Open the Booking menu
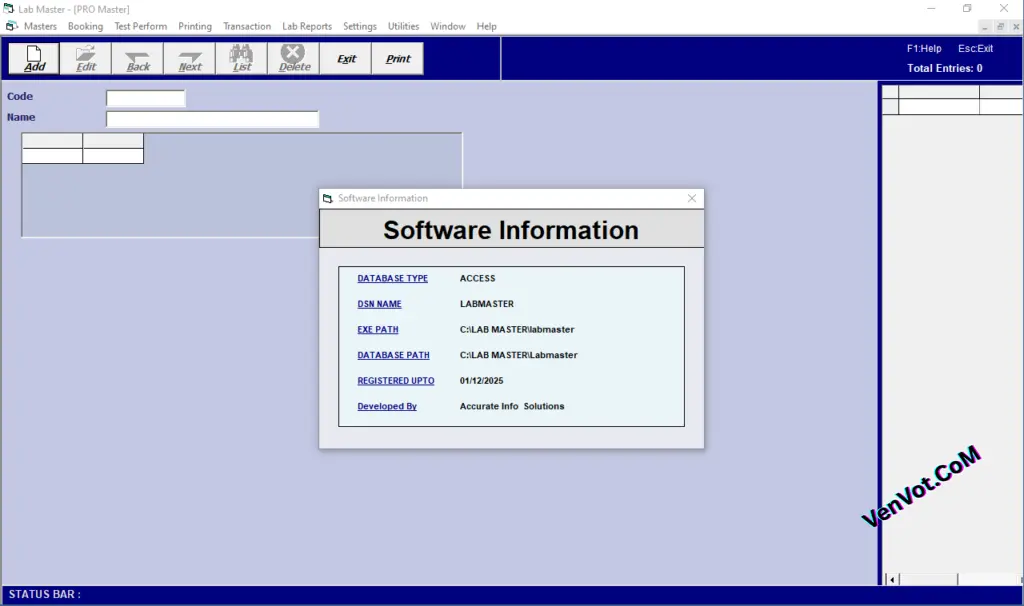 86,26
